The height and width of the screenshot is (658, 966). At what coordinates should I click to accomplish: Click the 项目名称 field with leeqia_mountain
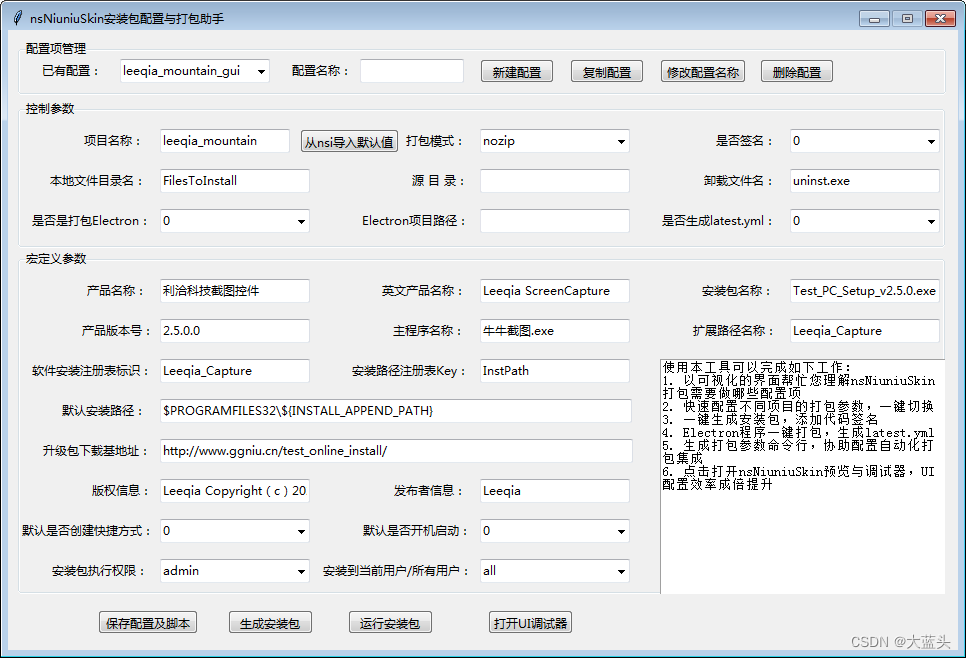[x=225, y=140]
